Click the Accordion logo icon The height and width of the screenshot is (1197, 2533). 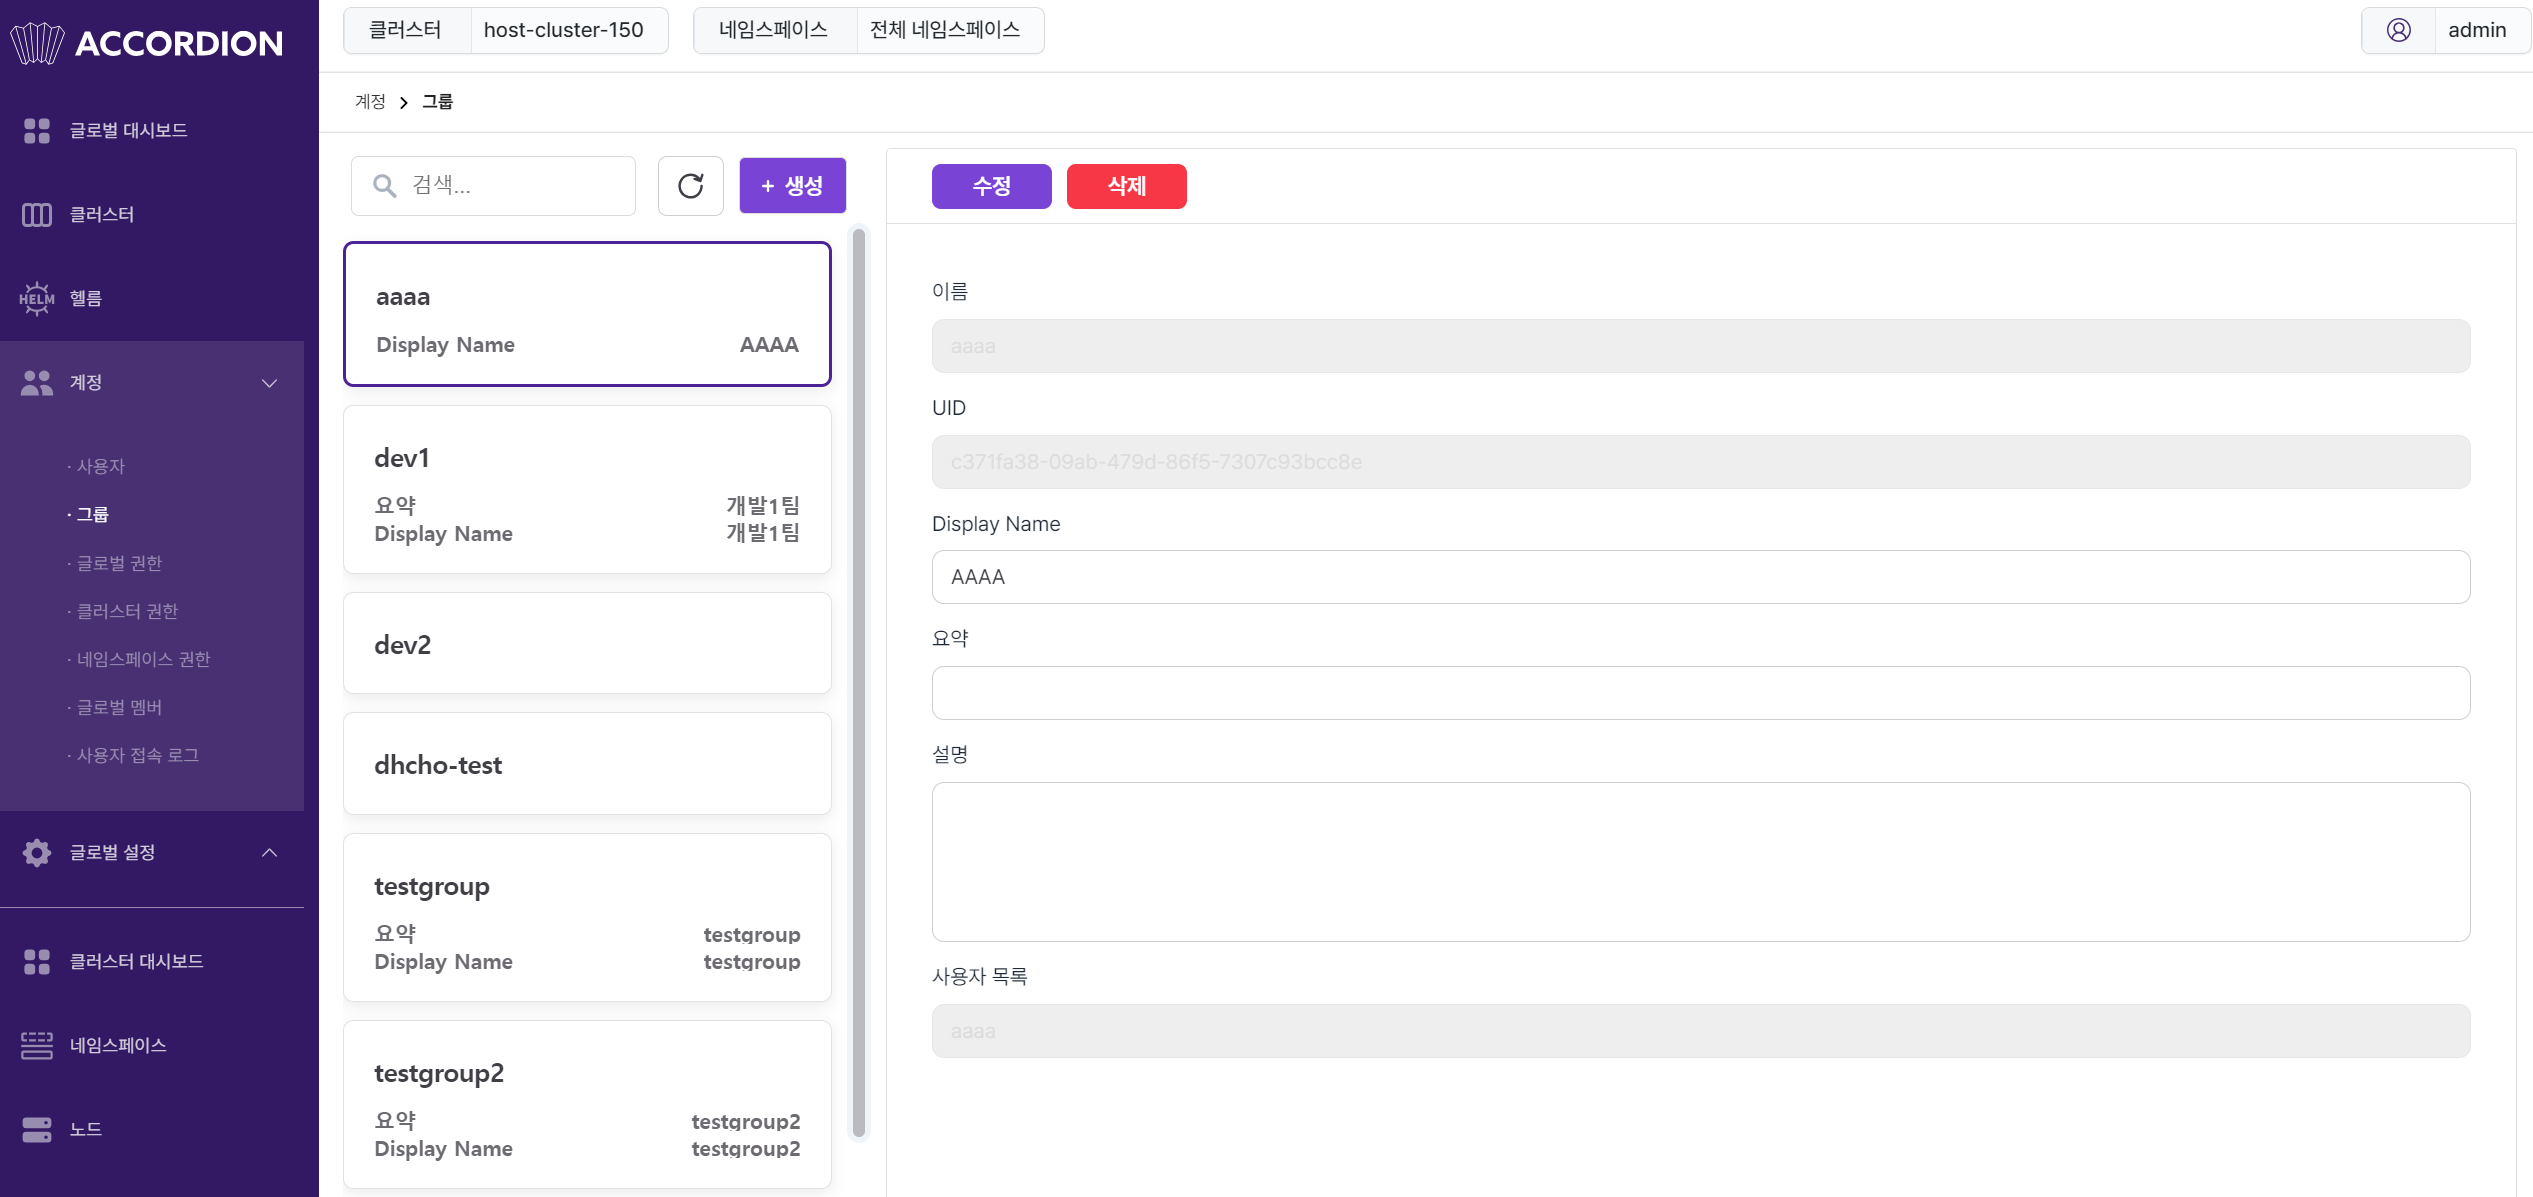pyautogui.click(x=37, y=43)
